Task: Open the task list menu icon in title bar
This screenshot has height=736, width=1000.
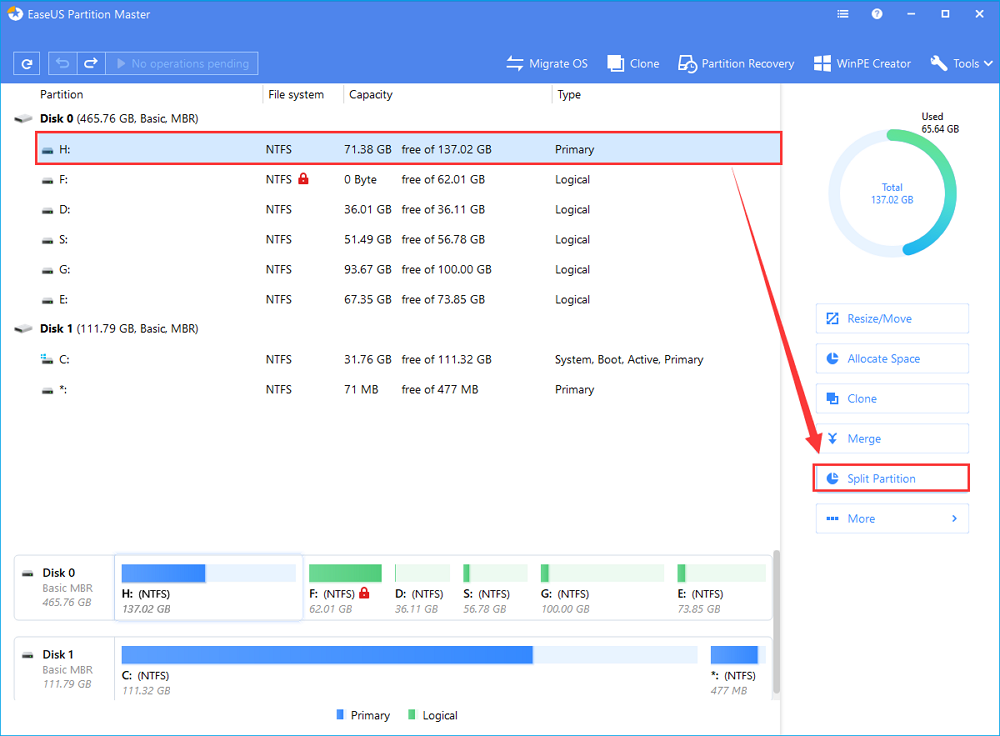Action: pyautogui.click(x=842, y=14)
